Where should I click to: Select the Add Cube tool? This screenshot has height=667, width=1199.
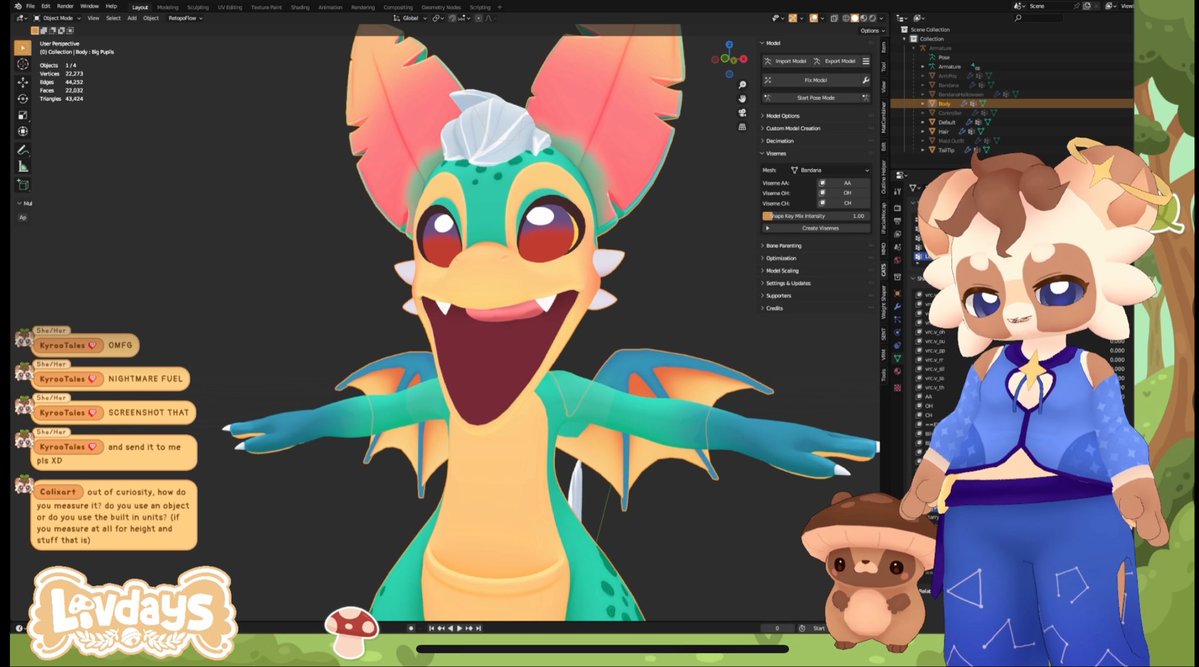22,184
